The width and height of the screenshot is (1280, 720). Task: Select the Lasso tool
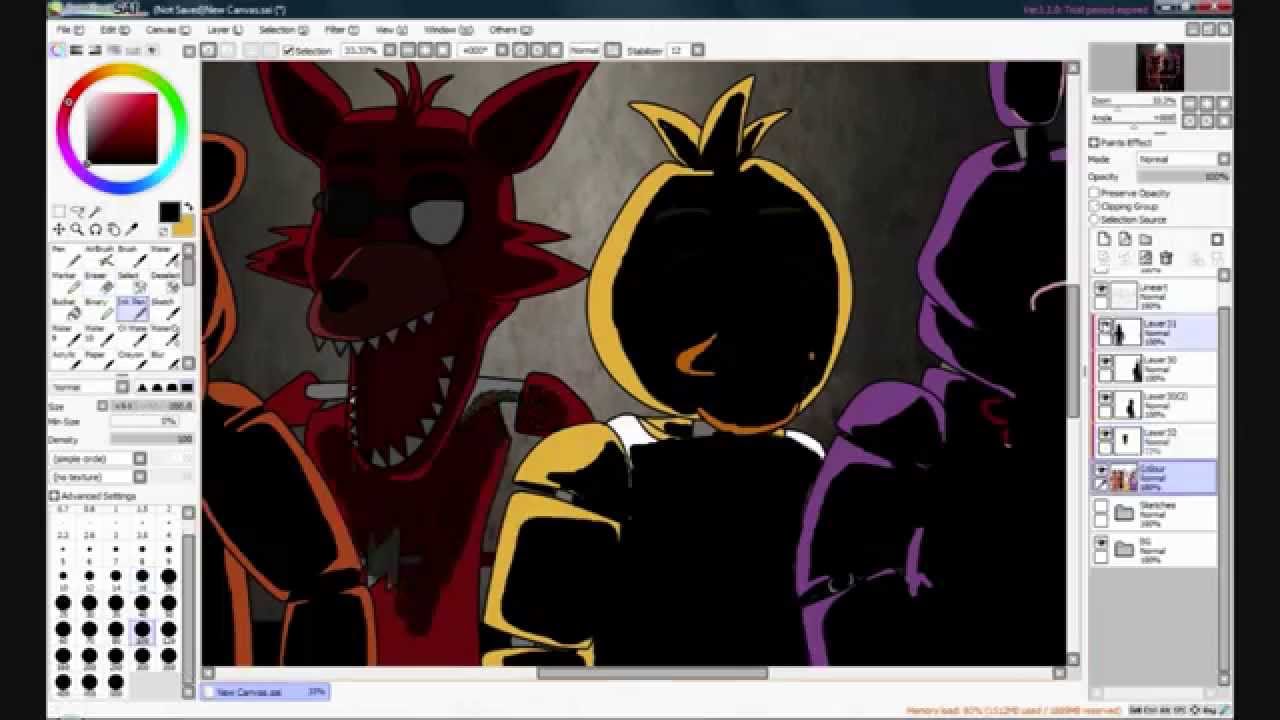click(x=78, y=211)
